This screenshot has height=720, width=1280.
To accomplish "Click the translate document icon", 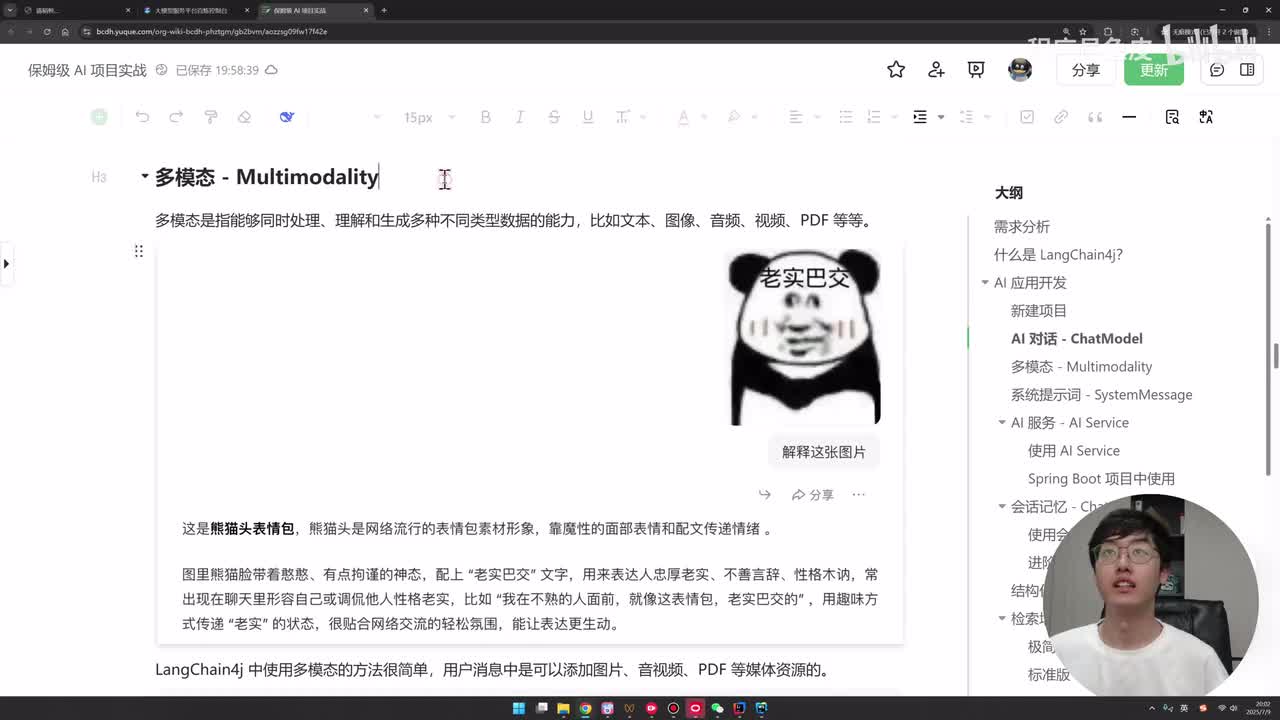I will 1206,117.
